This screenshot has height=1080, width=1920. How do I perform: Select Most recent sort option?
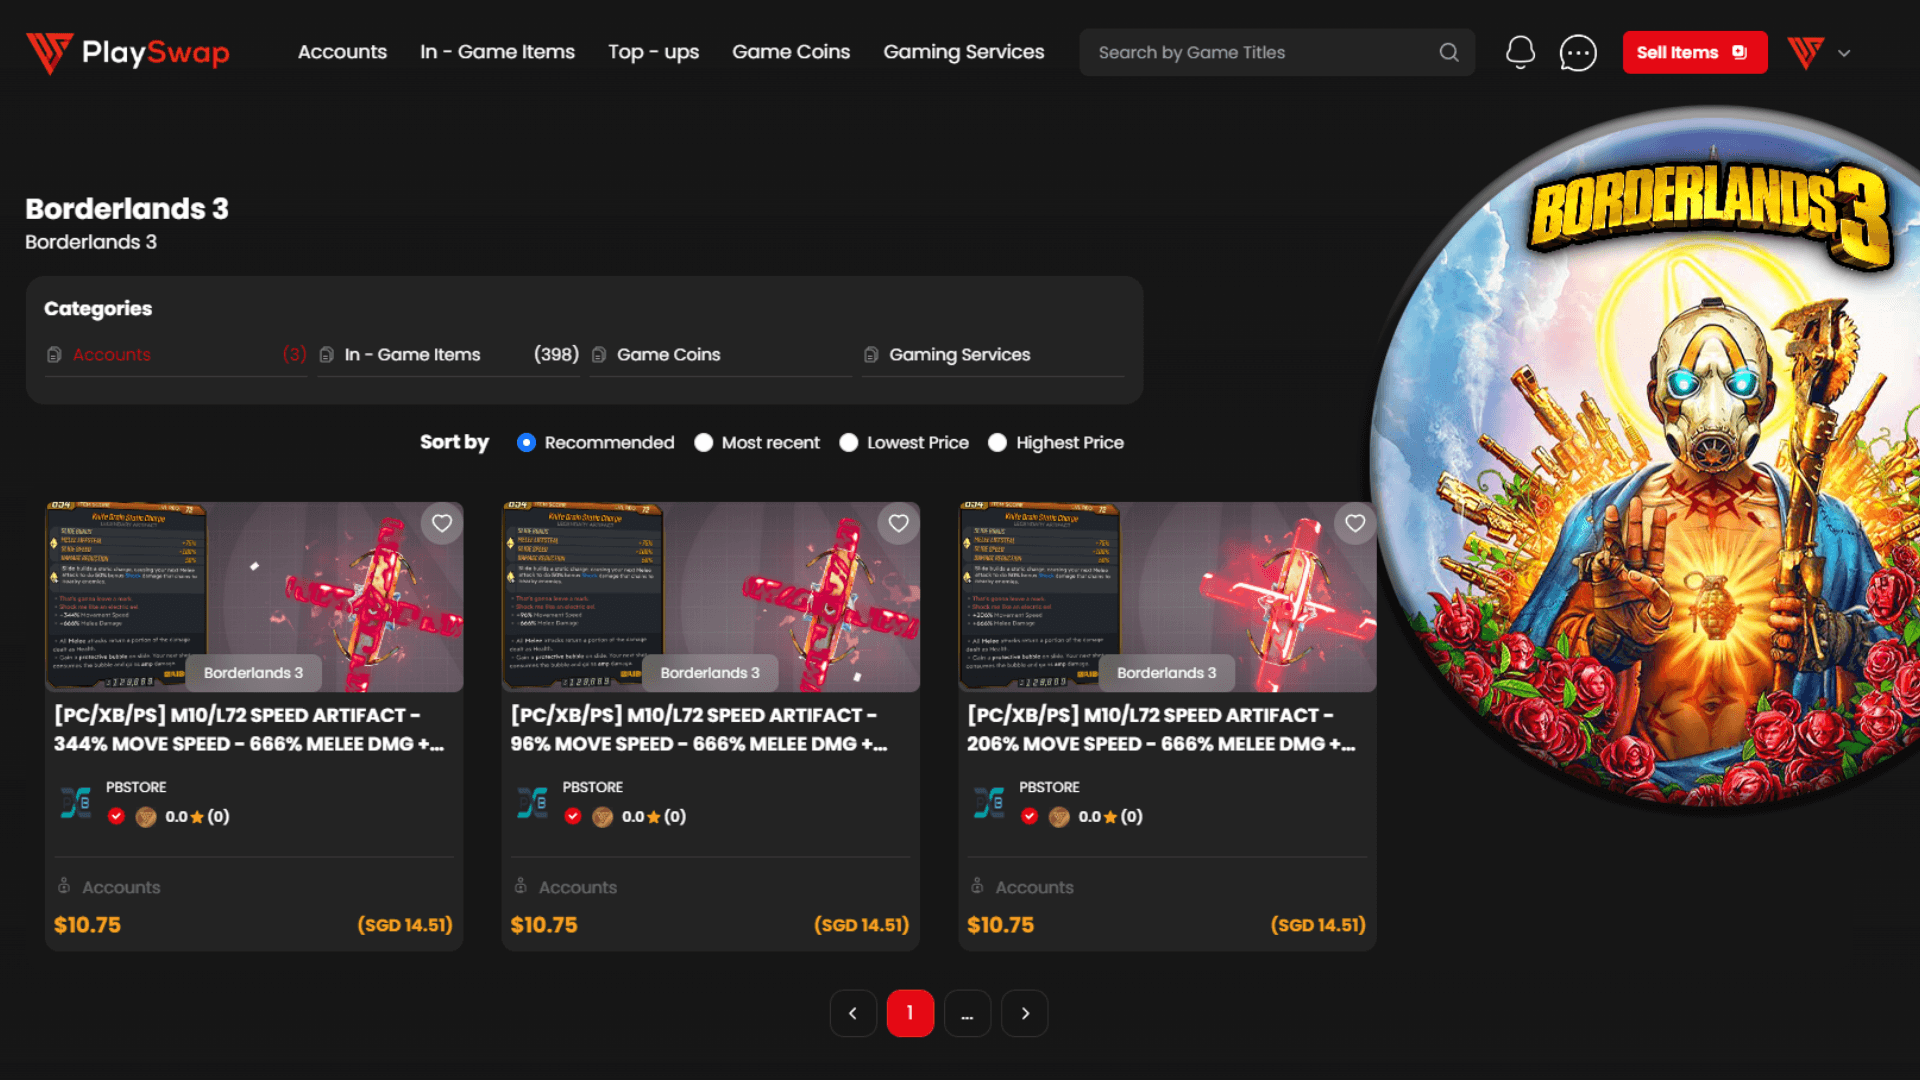coord(704,442)
